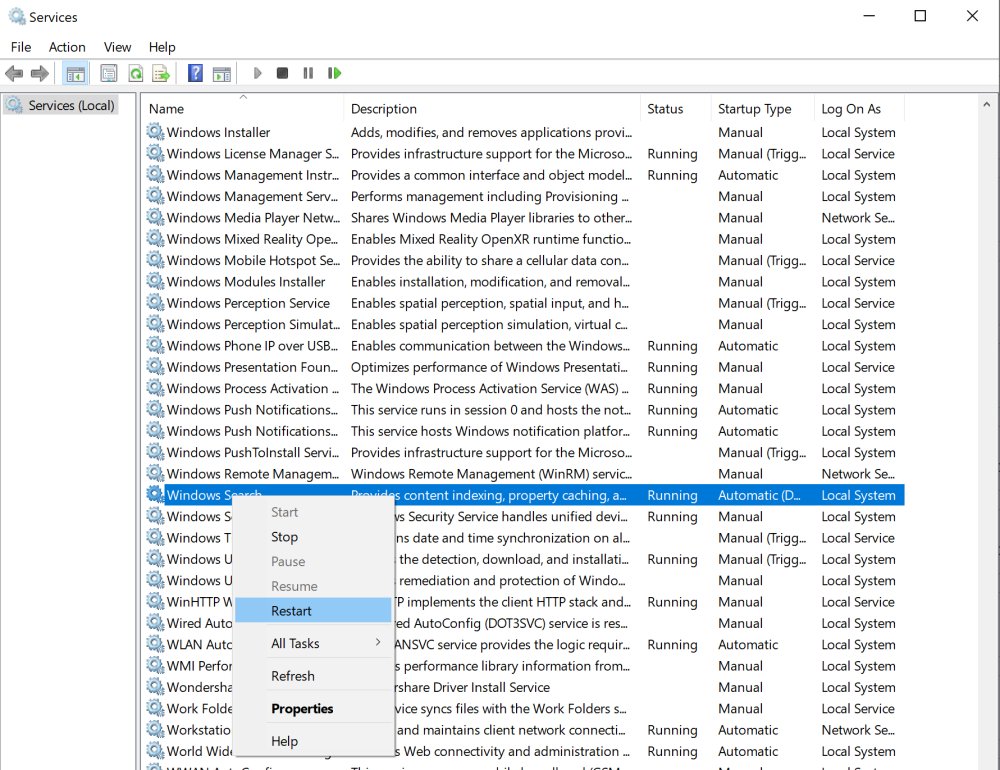Click the Stop Service square icon
Screen dimensions: 1000x770
coord(283,73)
